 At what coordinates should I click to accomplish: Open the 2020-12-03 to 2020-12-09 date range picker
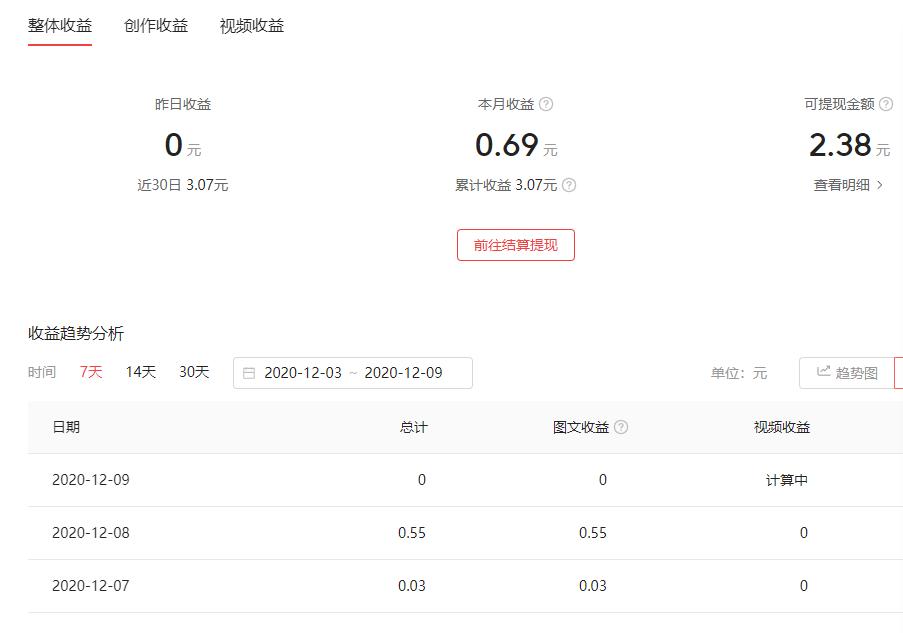click(x=355, y=372)
